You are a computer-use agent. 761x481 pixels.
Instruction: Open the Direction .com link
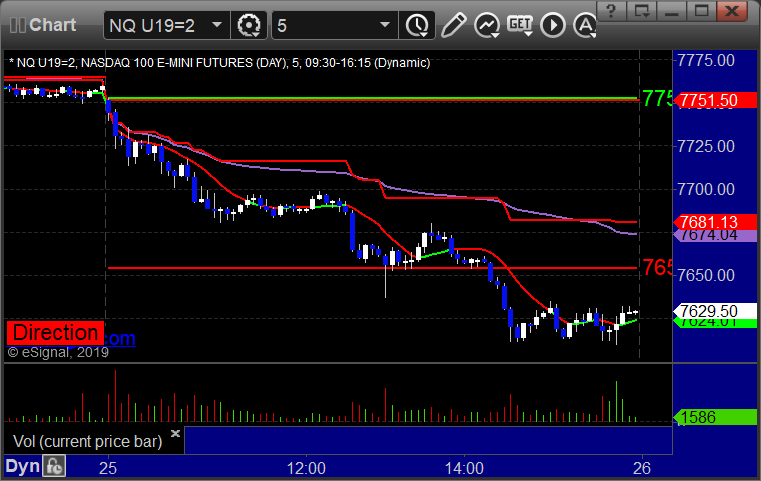click(71, 333)
